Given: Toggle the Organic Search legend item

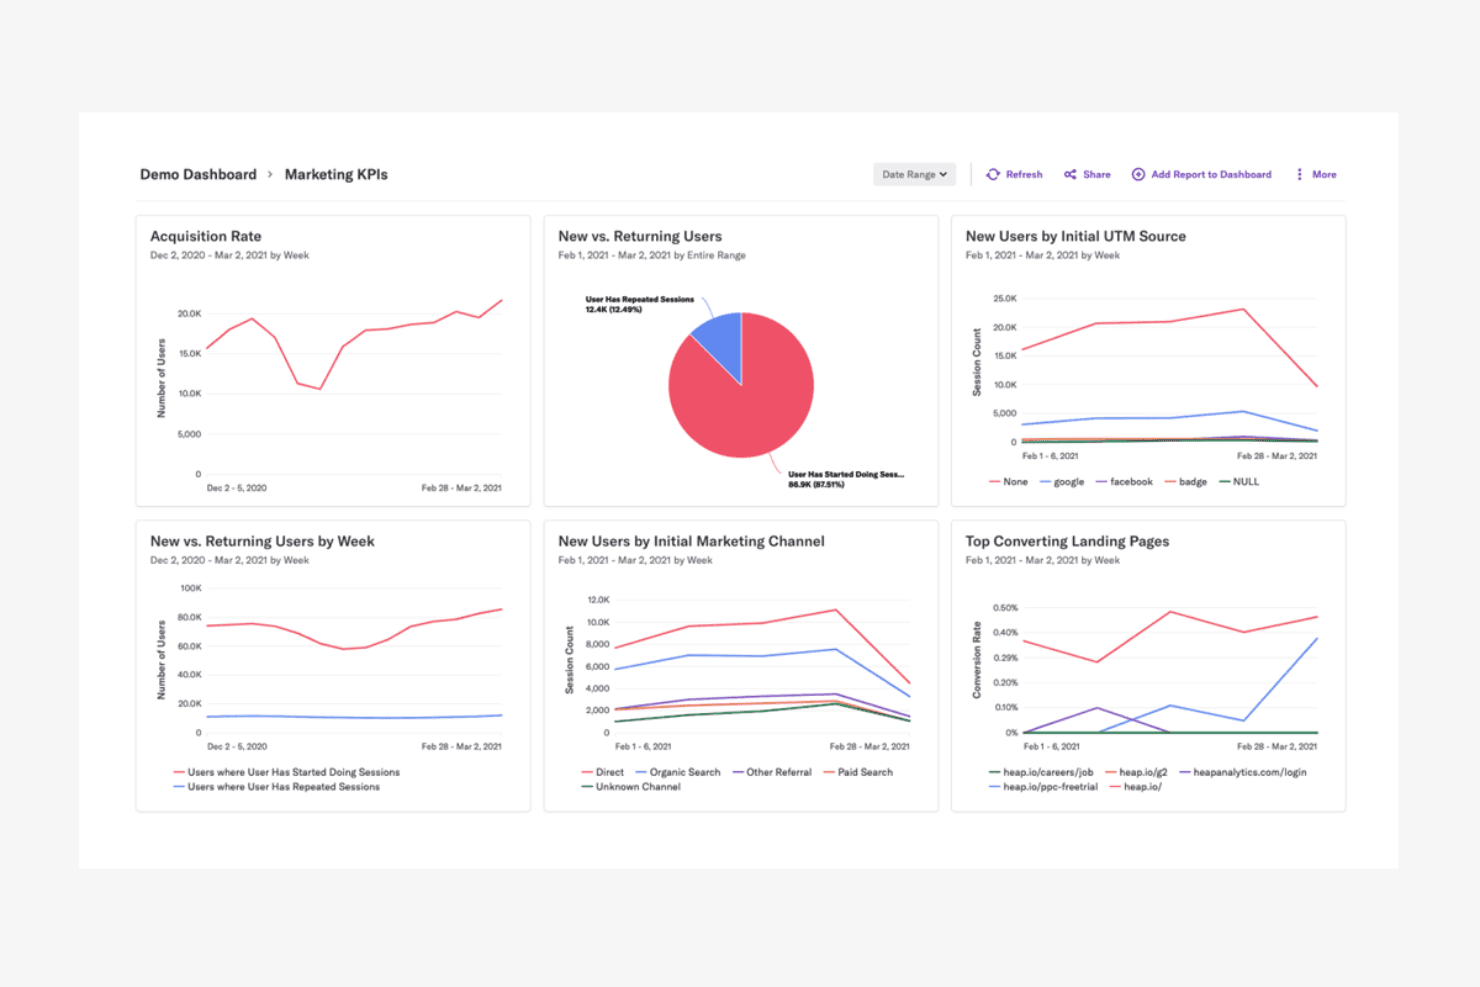Looking at the screenshot, I should point(677,772).
